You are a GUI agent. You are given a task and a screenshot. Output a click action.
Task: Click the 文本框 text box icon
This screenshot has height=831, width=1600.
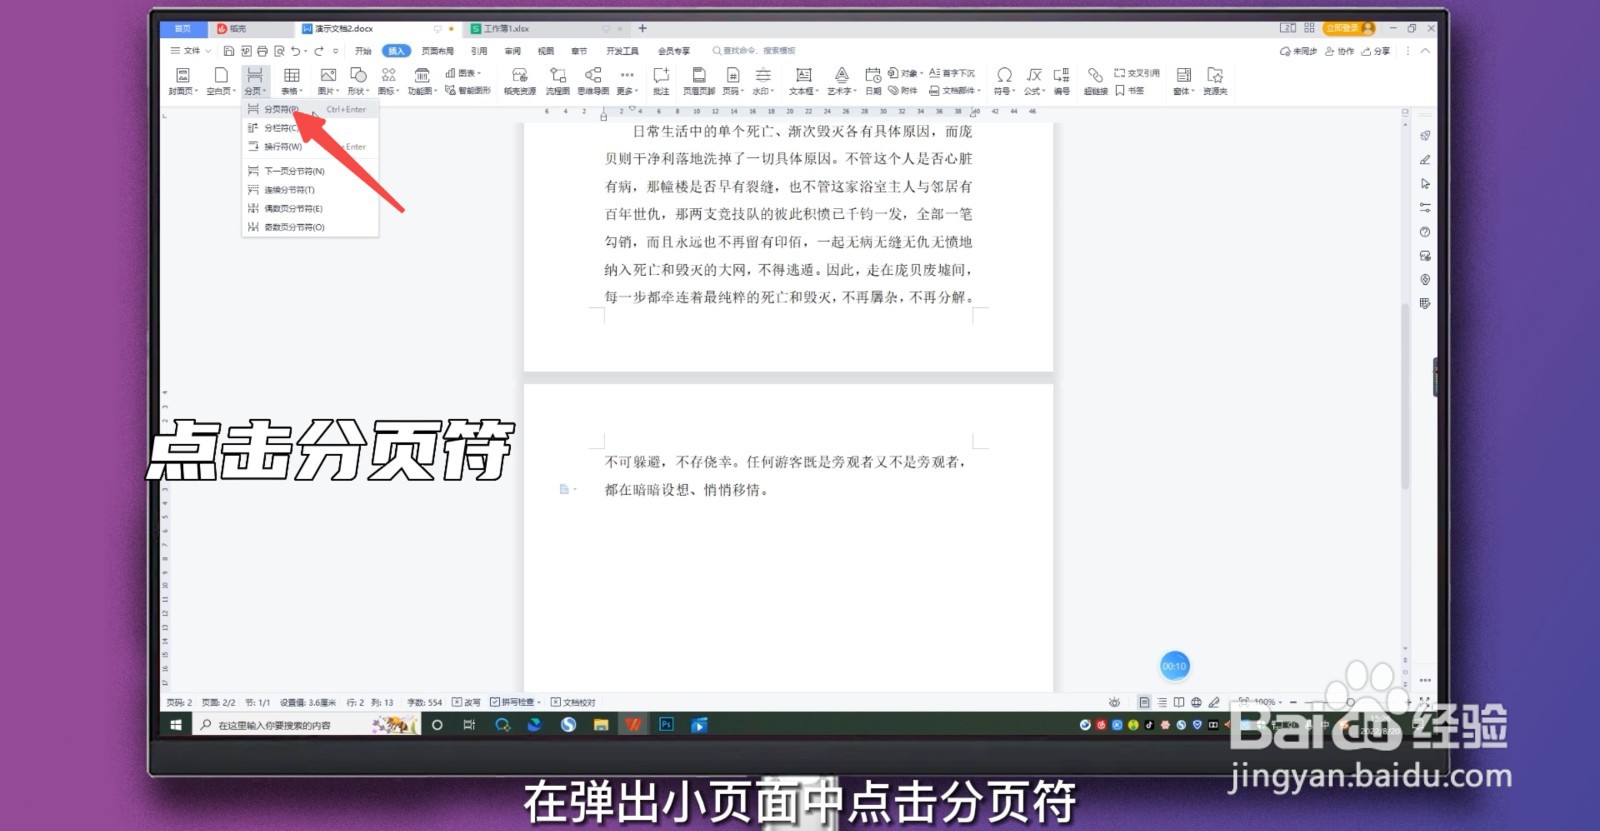pos(803,81)
